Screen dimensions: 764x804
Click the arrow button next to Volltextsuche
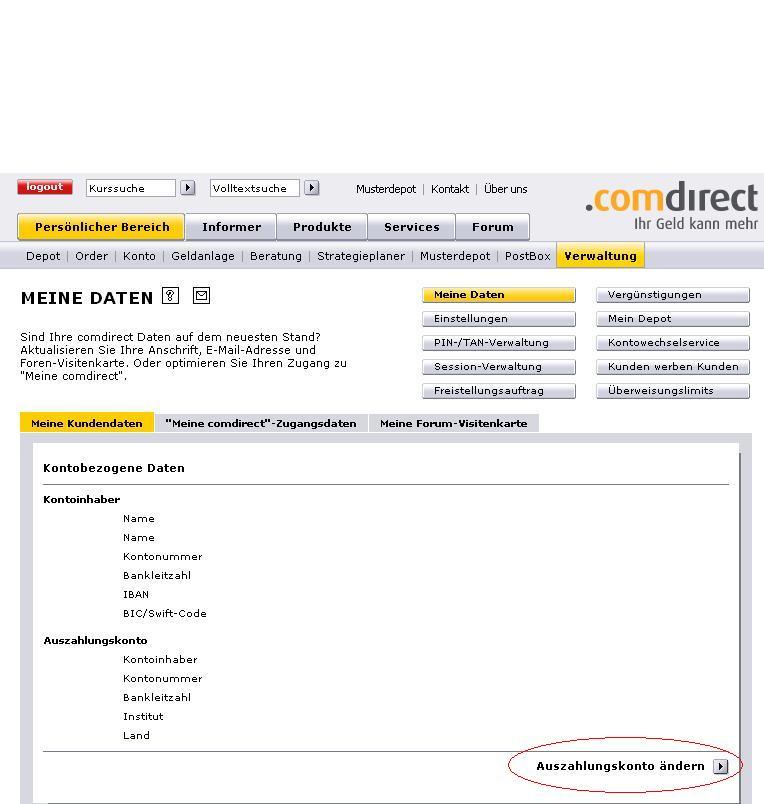pos(312,188)
